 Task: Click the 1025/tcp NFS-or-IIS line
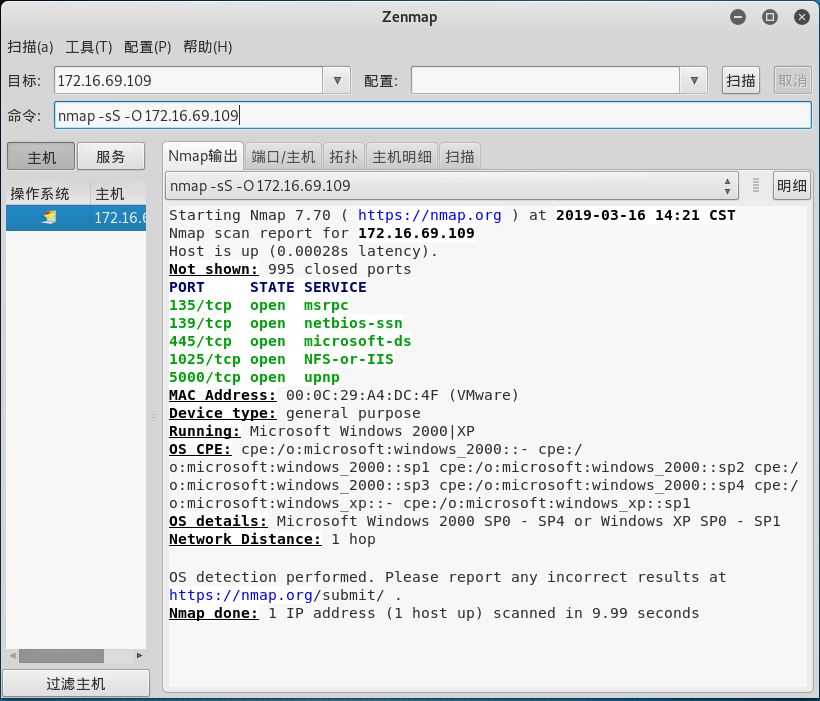click(x=281, y=359)
